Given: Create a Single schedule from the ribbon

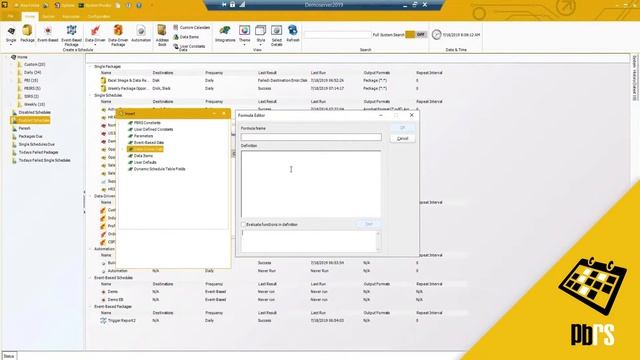Looking at the screenshot, I should pos(11,33).
